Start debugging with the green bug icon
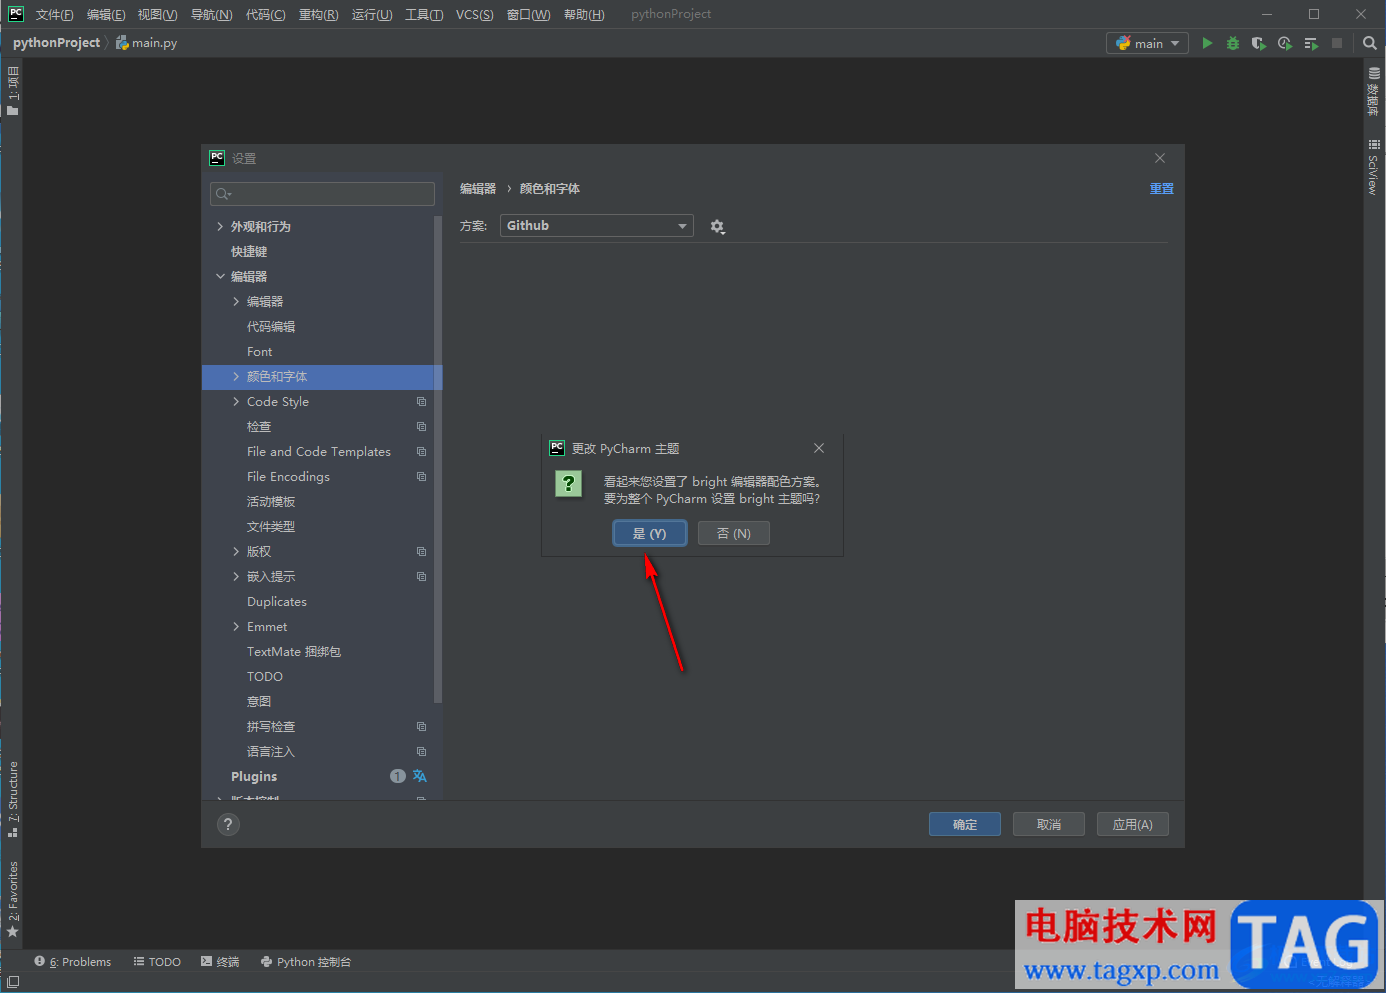Screen dimensions: 1386x993 (x=1233, y=43)
